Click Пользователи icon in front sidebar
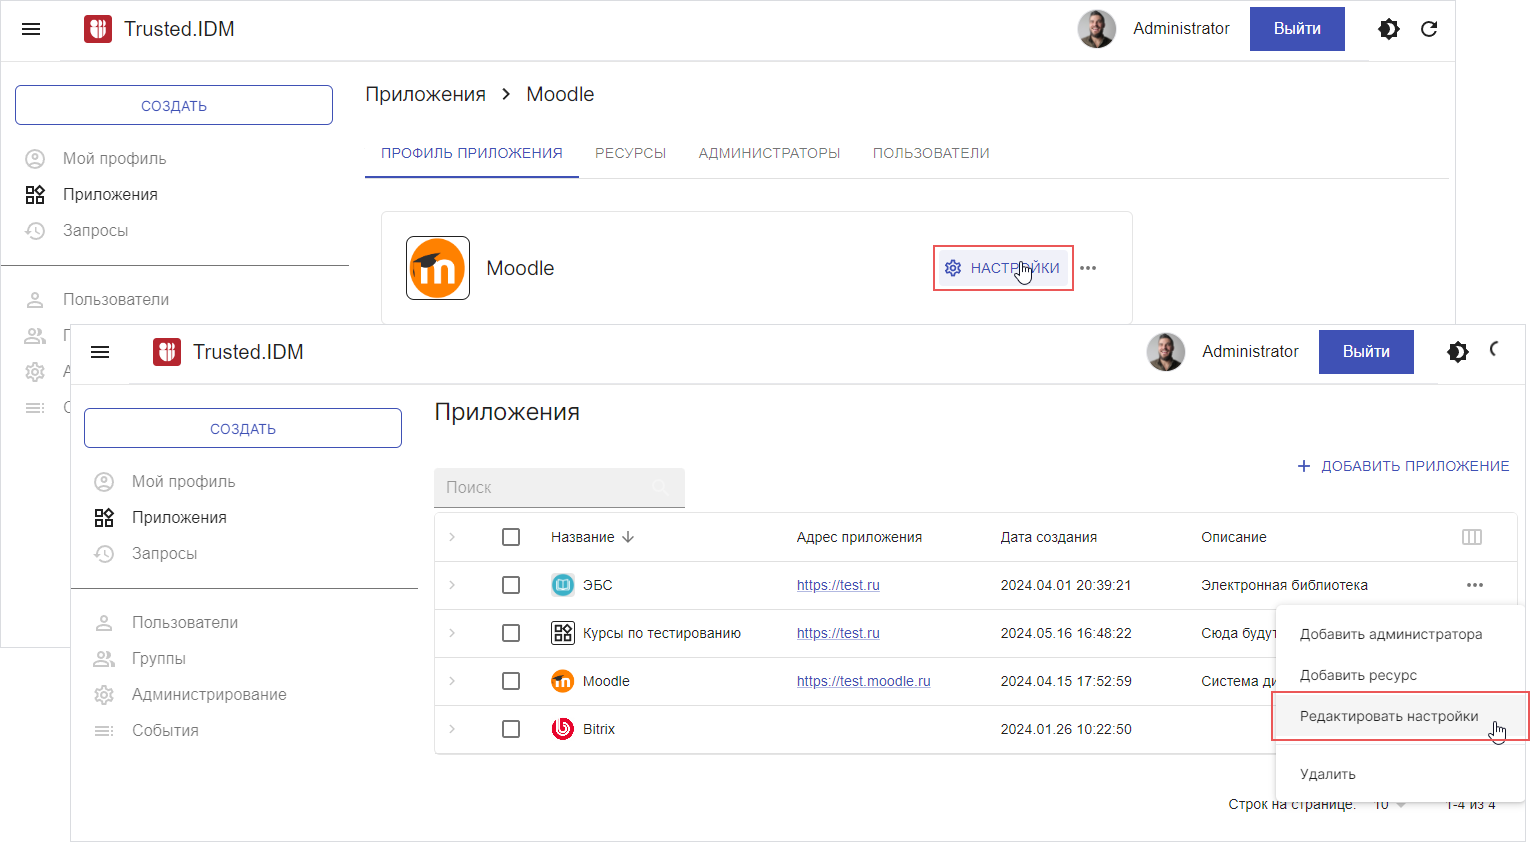The image size is (1530, 842). [x=104, y=623]
